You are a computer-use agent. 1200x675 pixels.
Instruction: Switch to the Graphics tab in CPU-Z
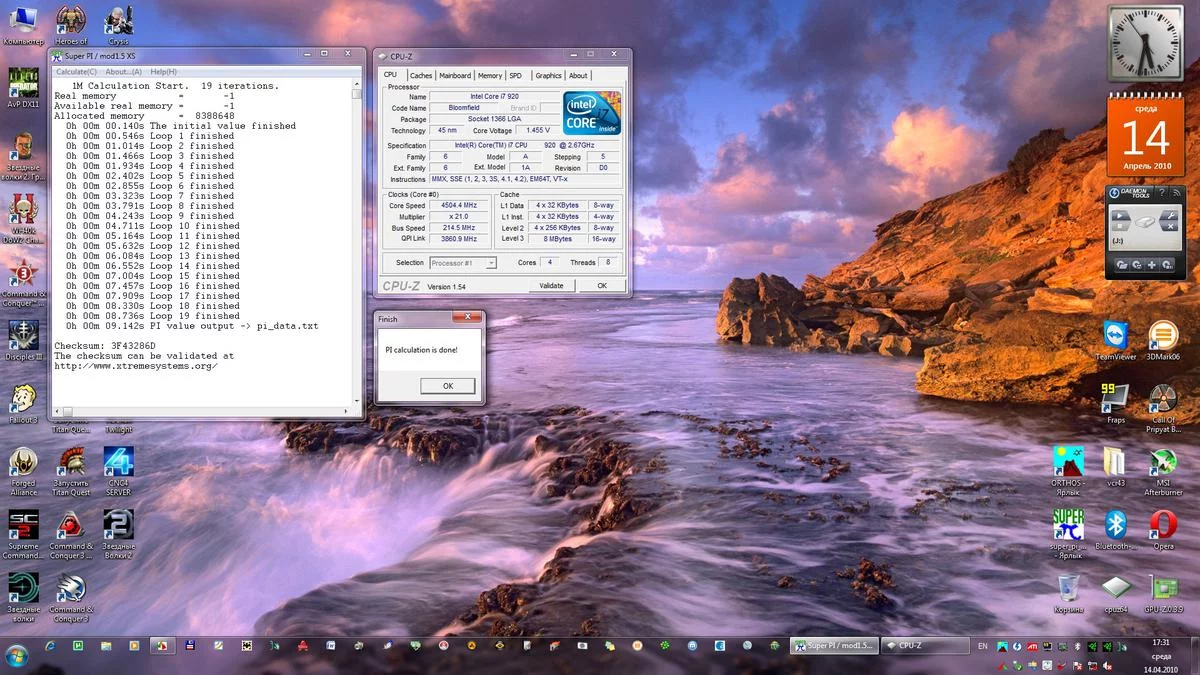(x=548, y=76)
